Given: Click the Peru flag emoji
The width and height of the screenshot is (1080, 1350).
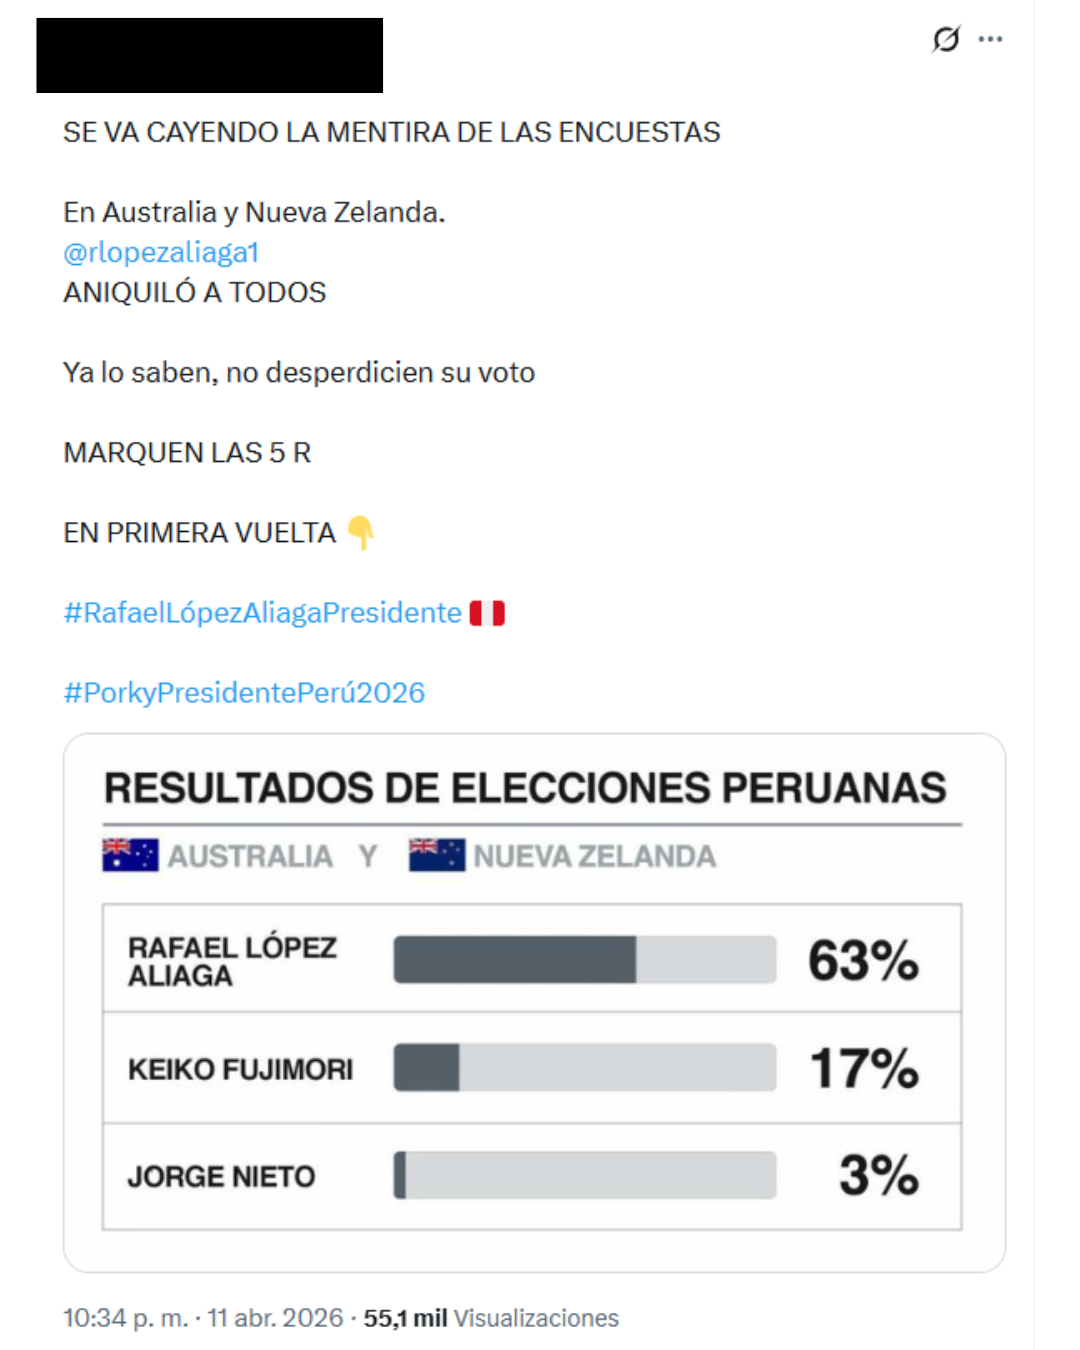Looking at the screenshot, I should click(x=487, y=613).
